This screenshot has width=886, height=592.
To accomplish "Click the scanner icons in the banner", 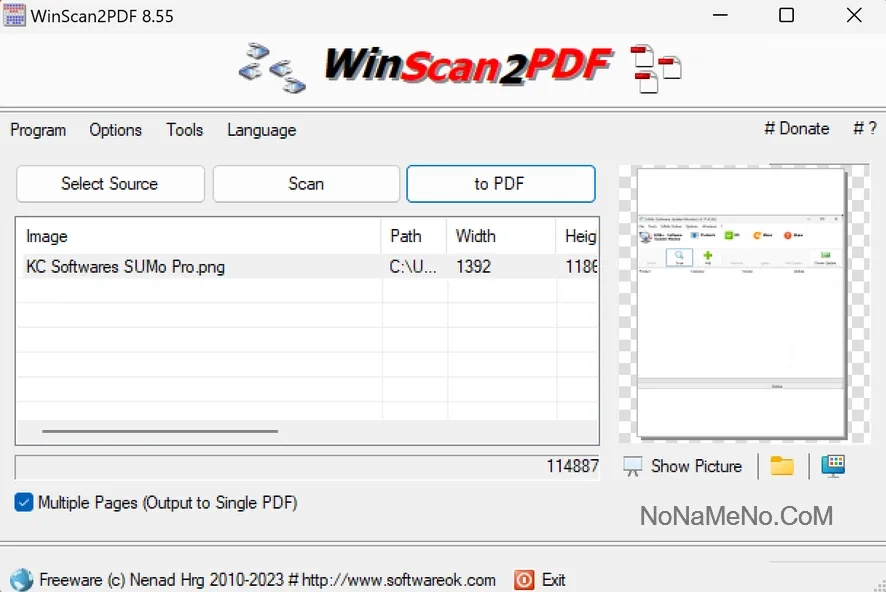I will (272, 67).
